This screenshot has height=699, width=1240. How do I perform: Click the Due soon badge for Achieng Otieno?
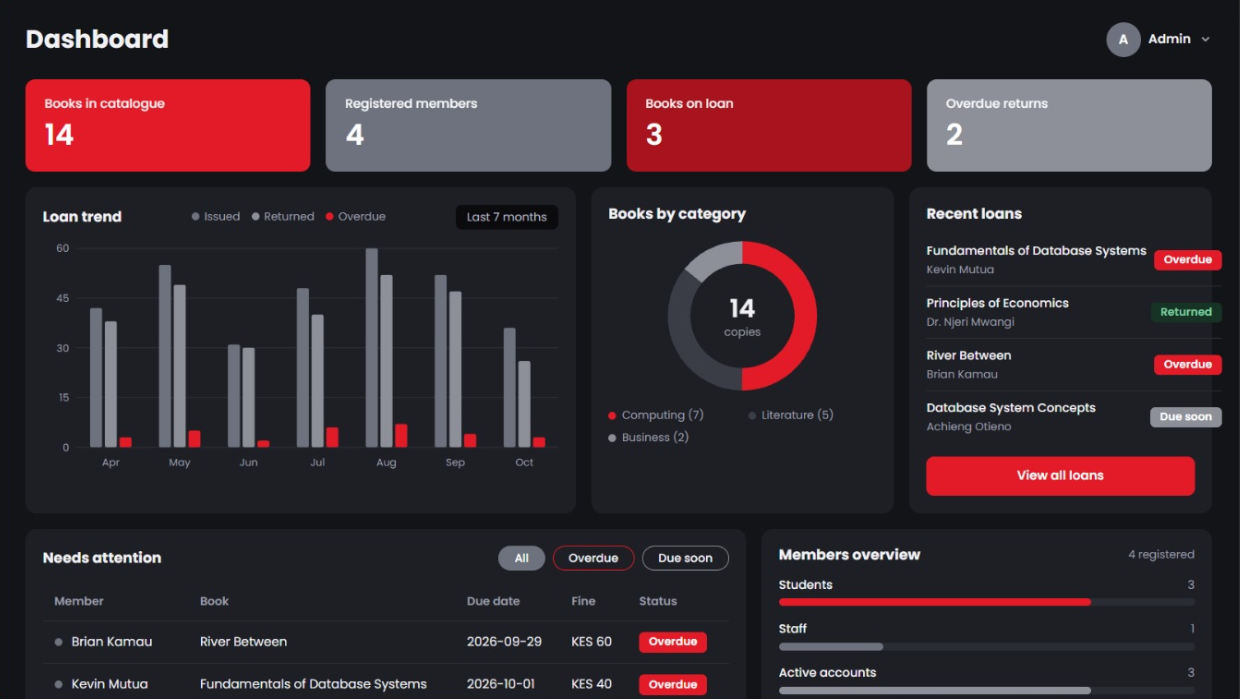(1186, 417)
